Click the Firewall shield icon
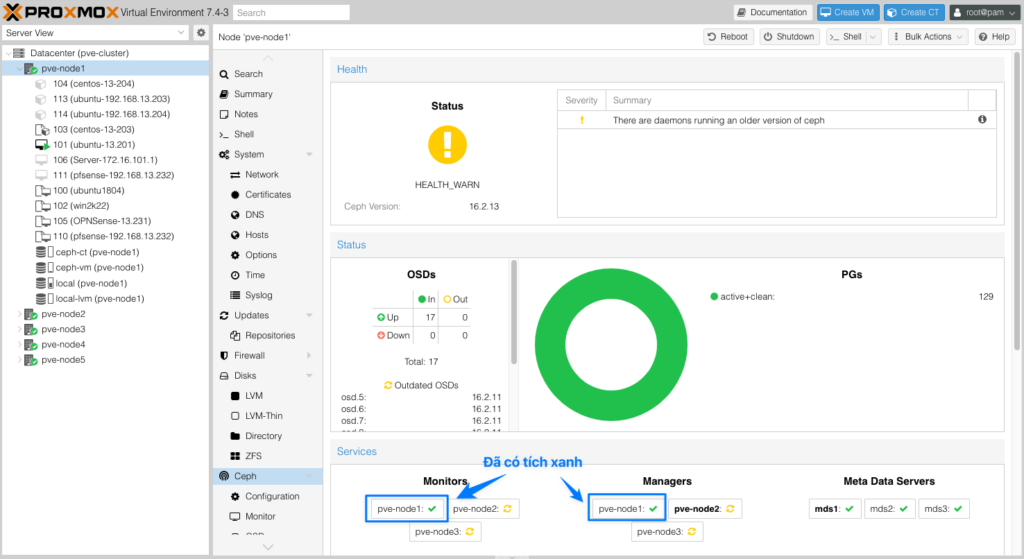The image size is (1024, 559). pos(224,356)
